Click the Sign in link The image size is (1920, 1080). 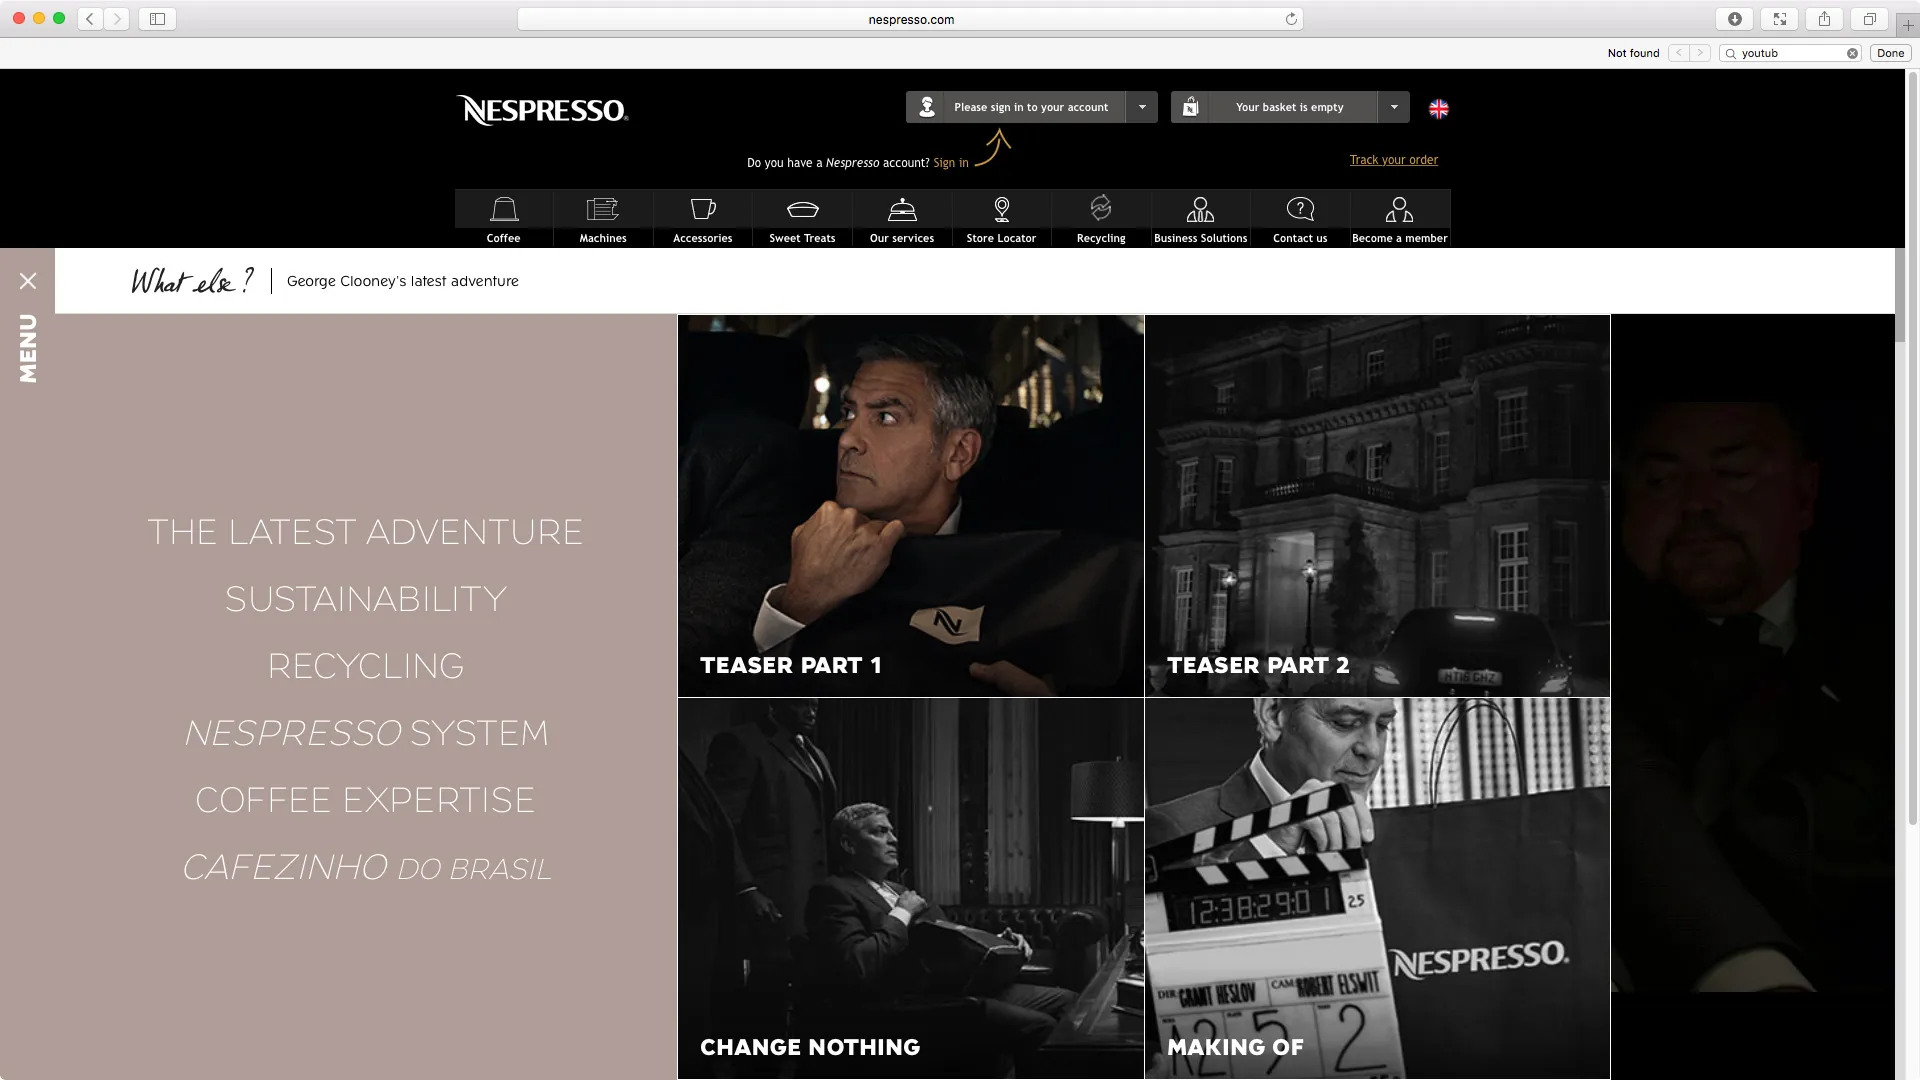950,163
